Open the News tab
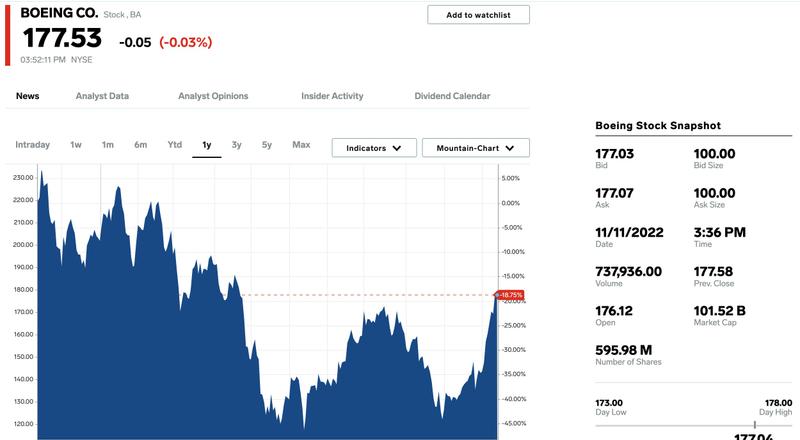The height and width of the screenshot is (440, 800). pos(28,96)
